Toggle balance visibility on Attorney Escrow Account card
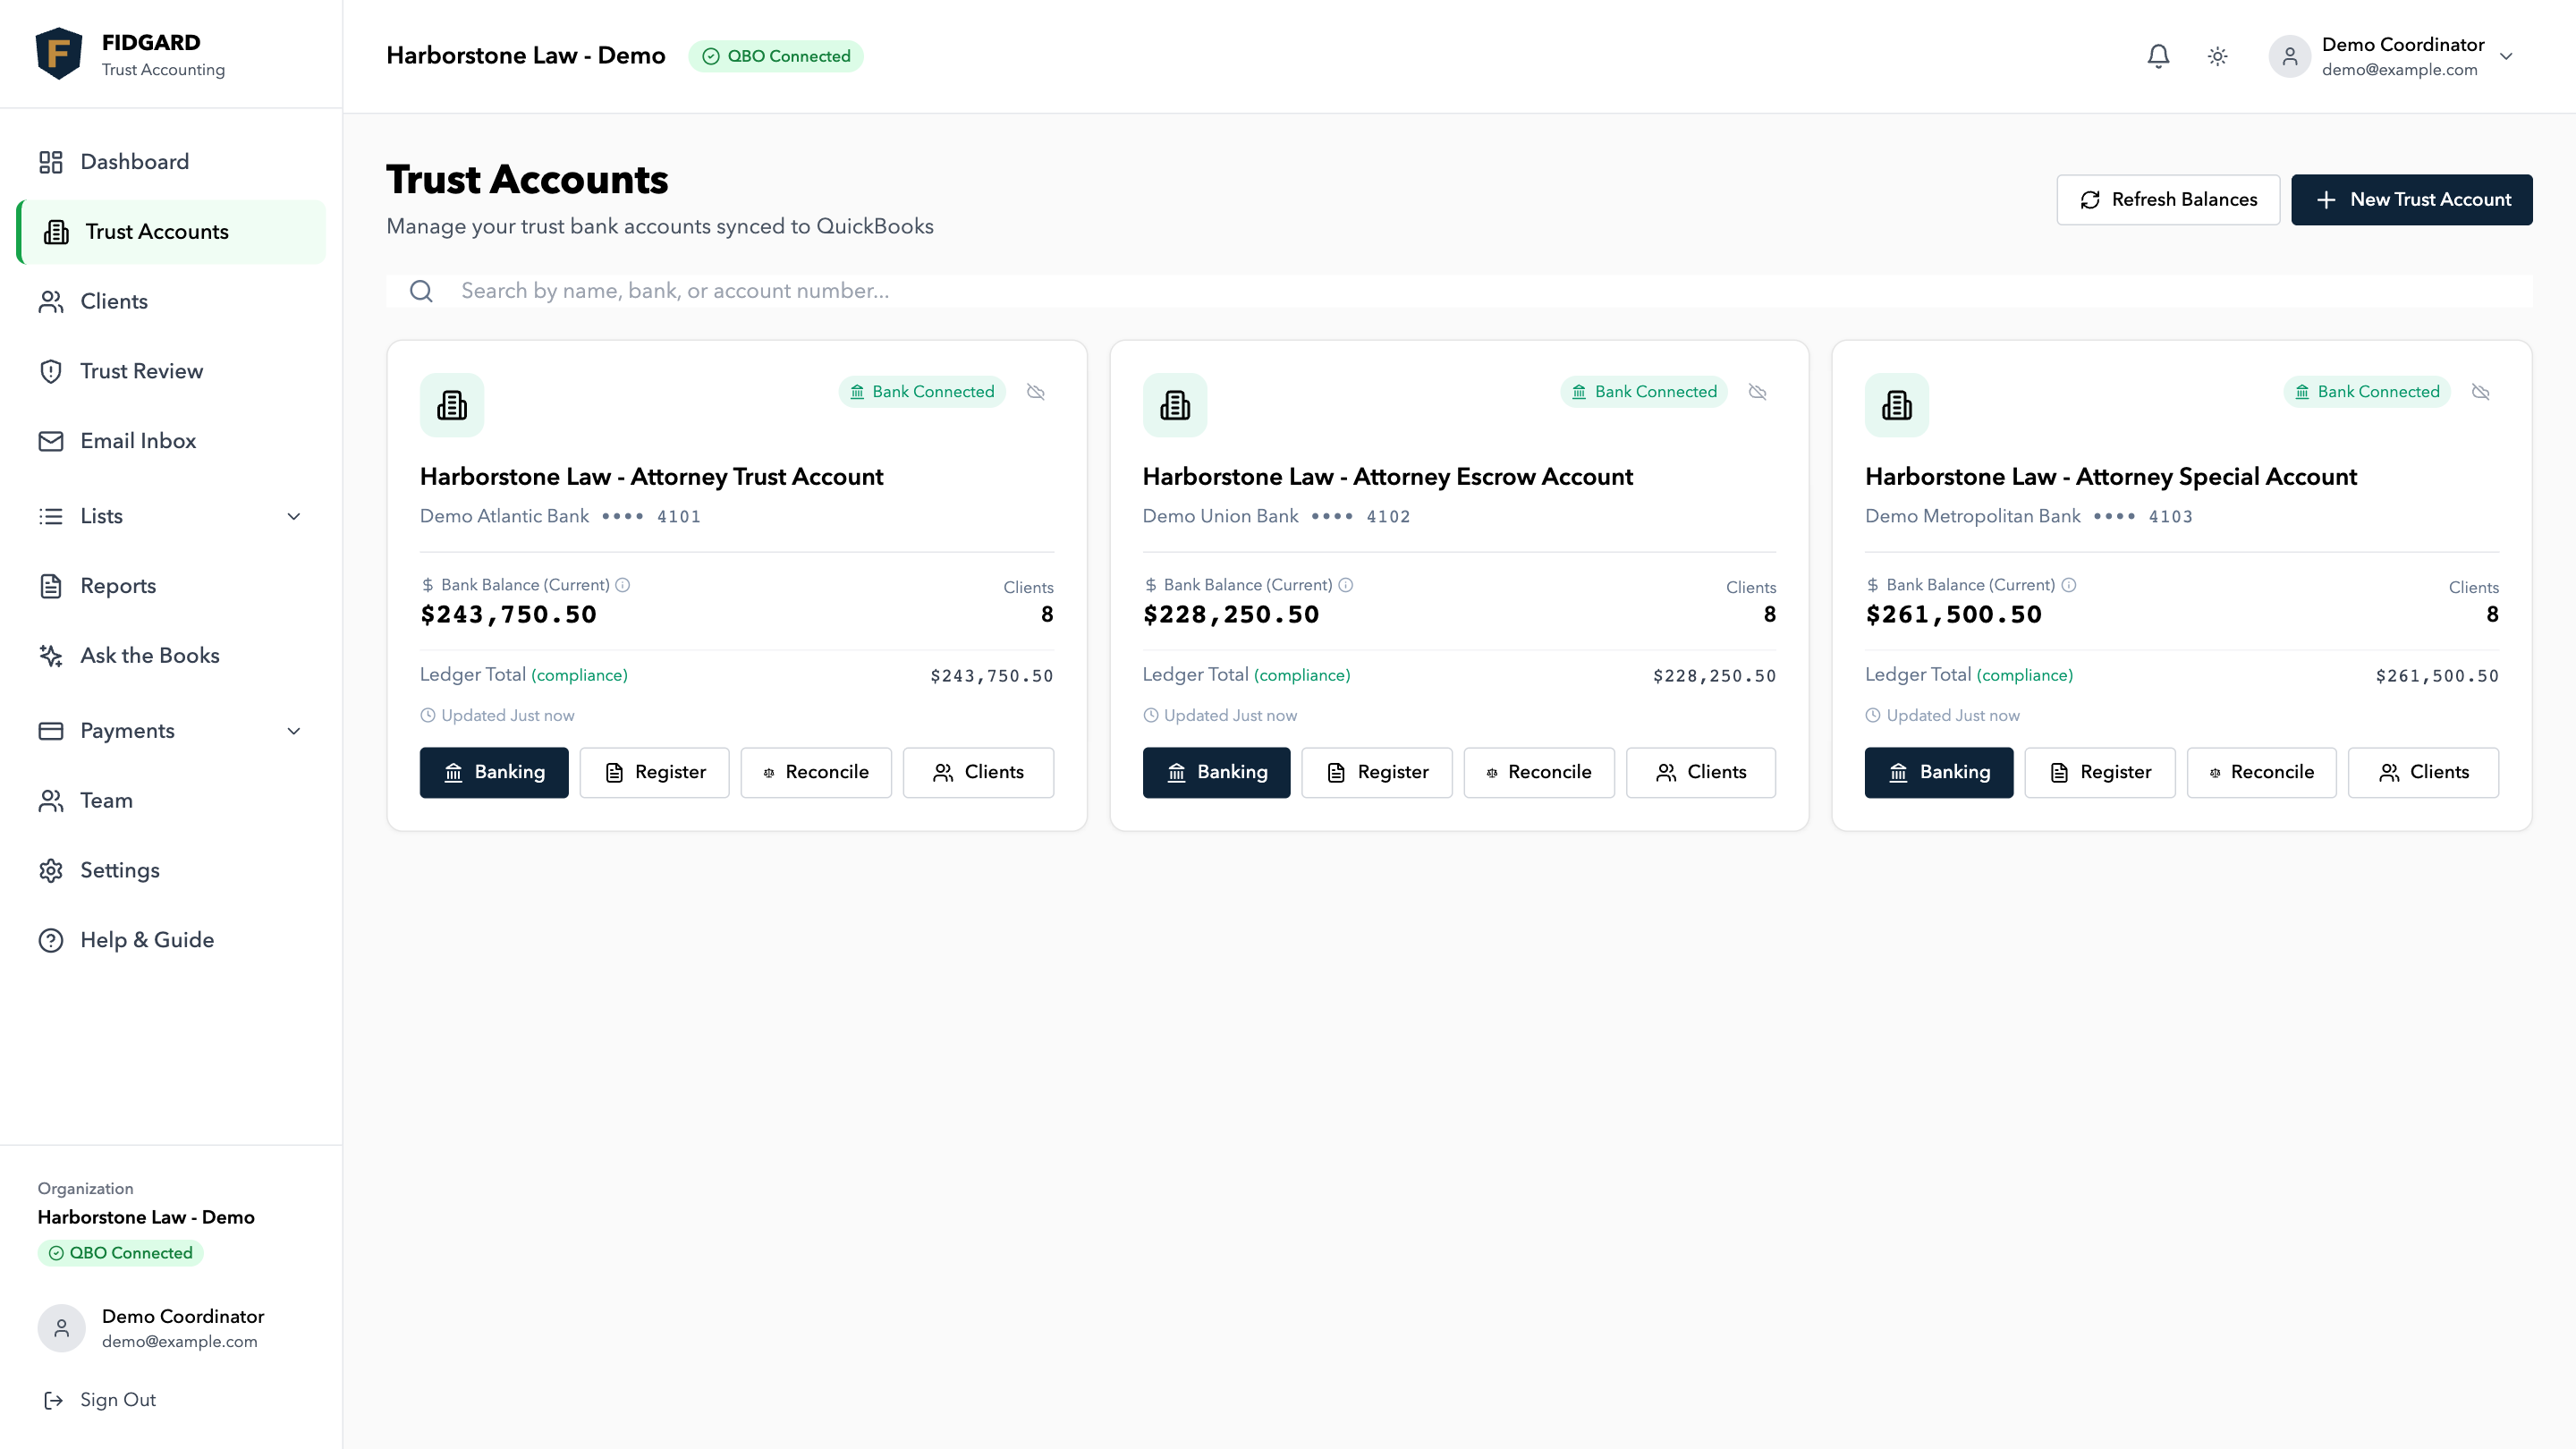2576x1449 pixels. 1758,392
